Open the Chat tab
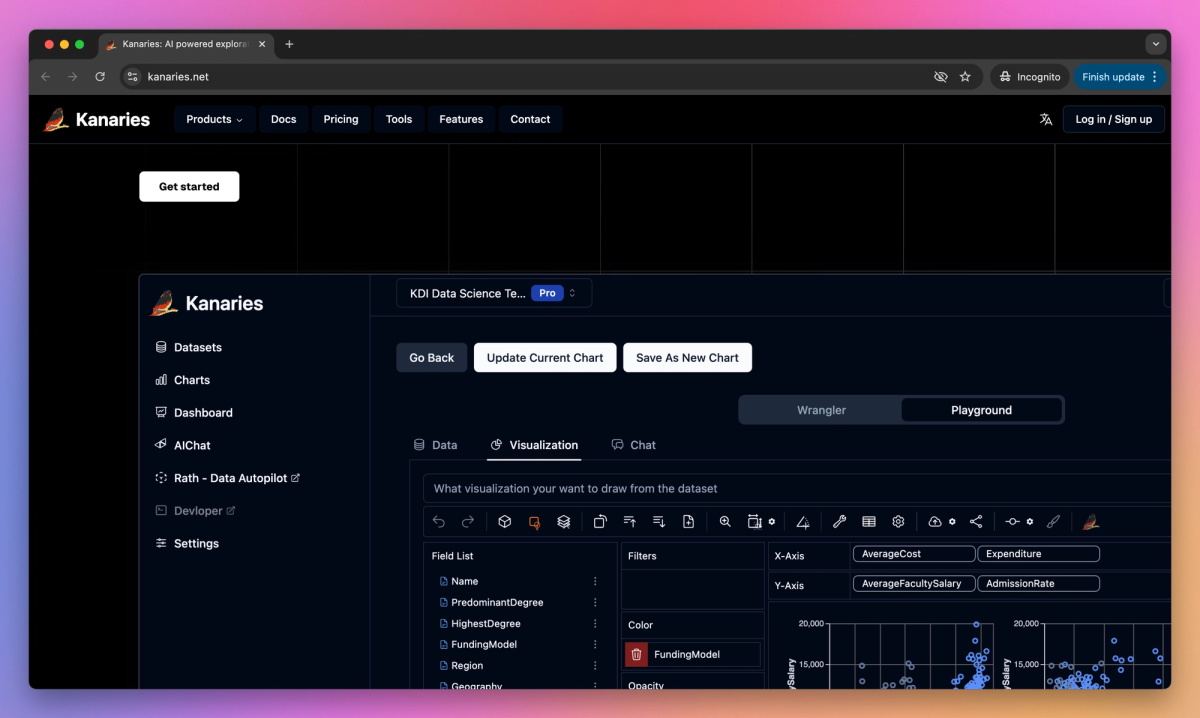Image resolution: width=1200 pixels, height=718 pixels. point(634,445)
